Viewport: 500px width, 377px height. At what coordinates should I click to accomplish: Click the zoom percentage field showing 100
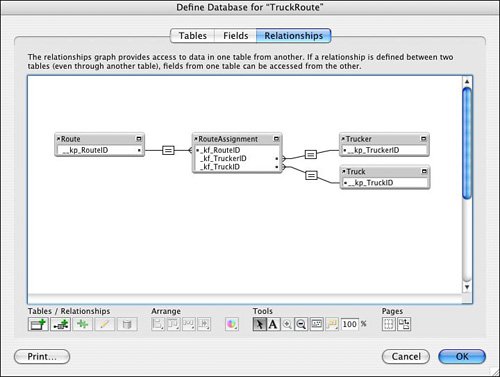[350, 324]
